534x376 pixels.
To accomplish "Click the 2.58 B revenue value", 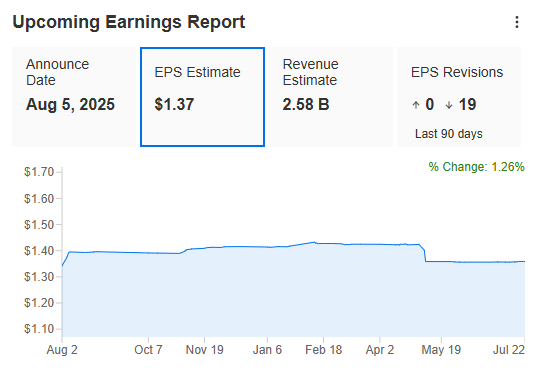I will click(306, 104).
